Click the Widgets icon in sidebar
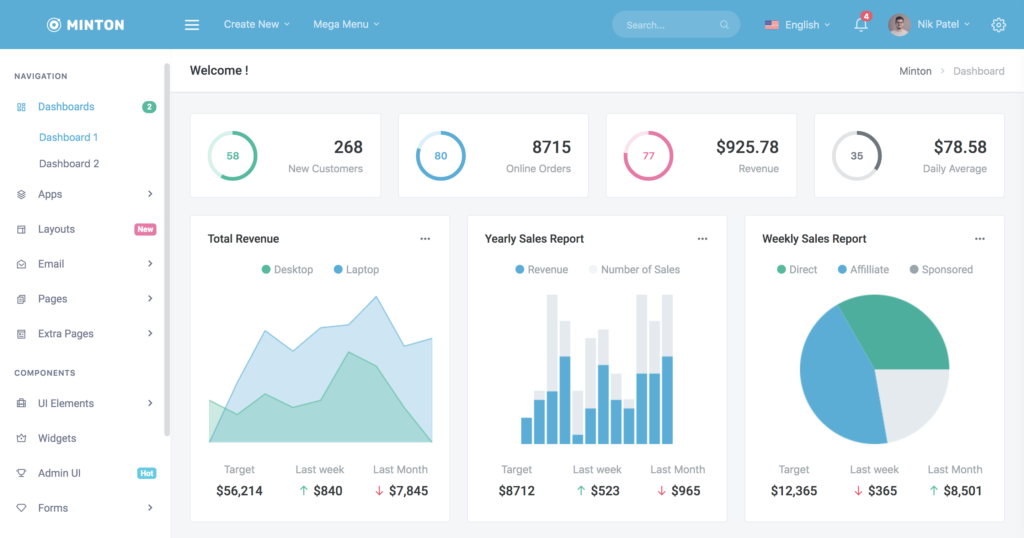Viewport: 1024px width, 538px height. click(x=22, y=439)
